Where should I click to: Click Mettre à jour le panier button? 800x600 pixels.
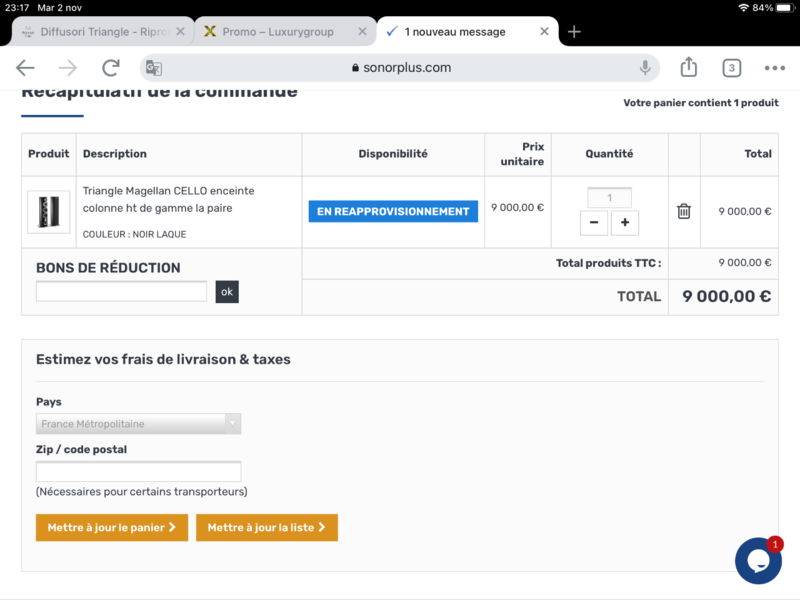pos(111,527)
